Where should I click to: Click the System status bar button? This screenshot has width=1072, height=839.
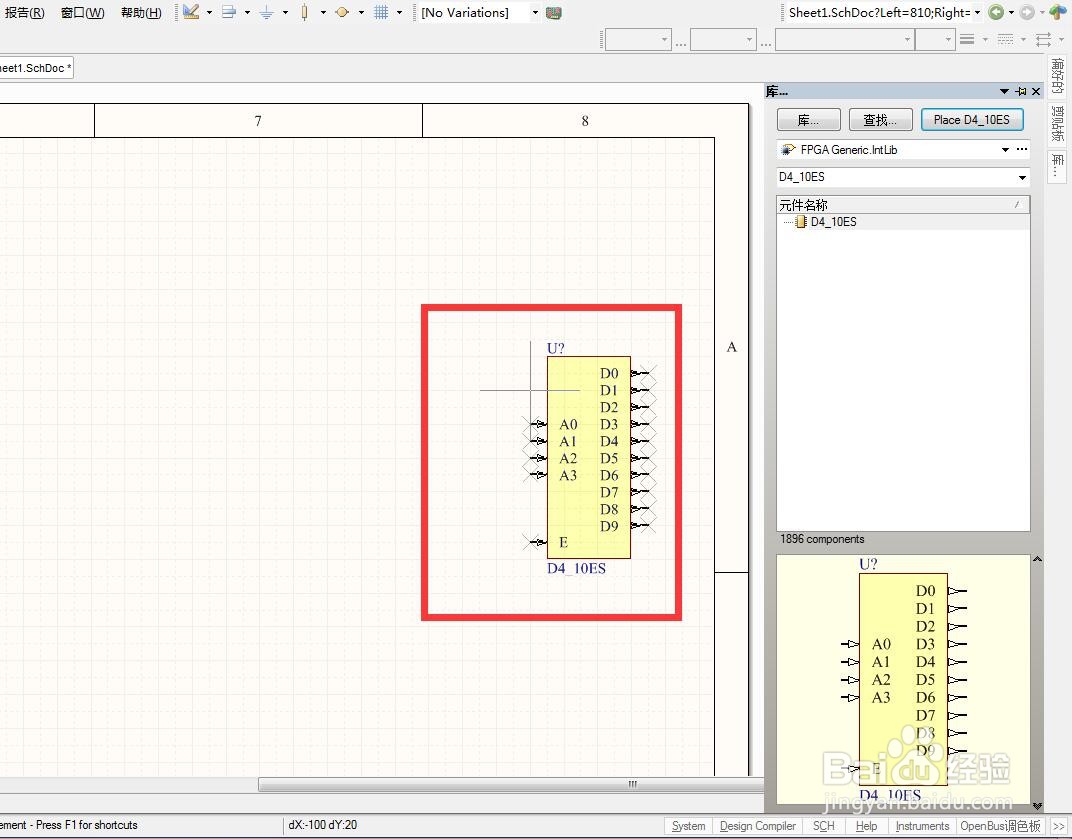(688, 825)
